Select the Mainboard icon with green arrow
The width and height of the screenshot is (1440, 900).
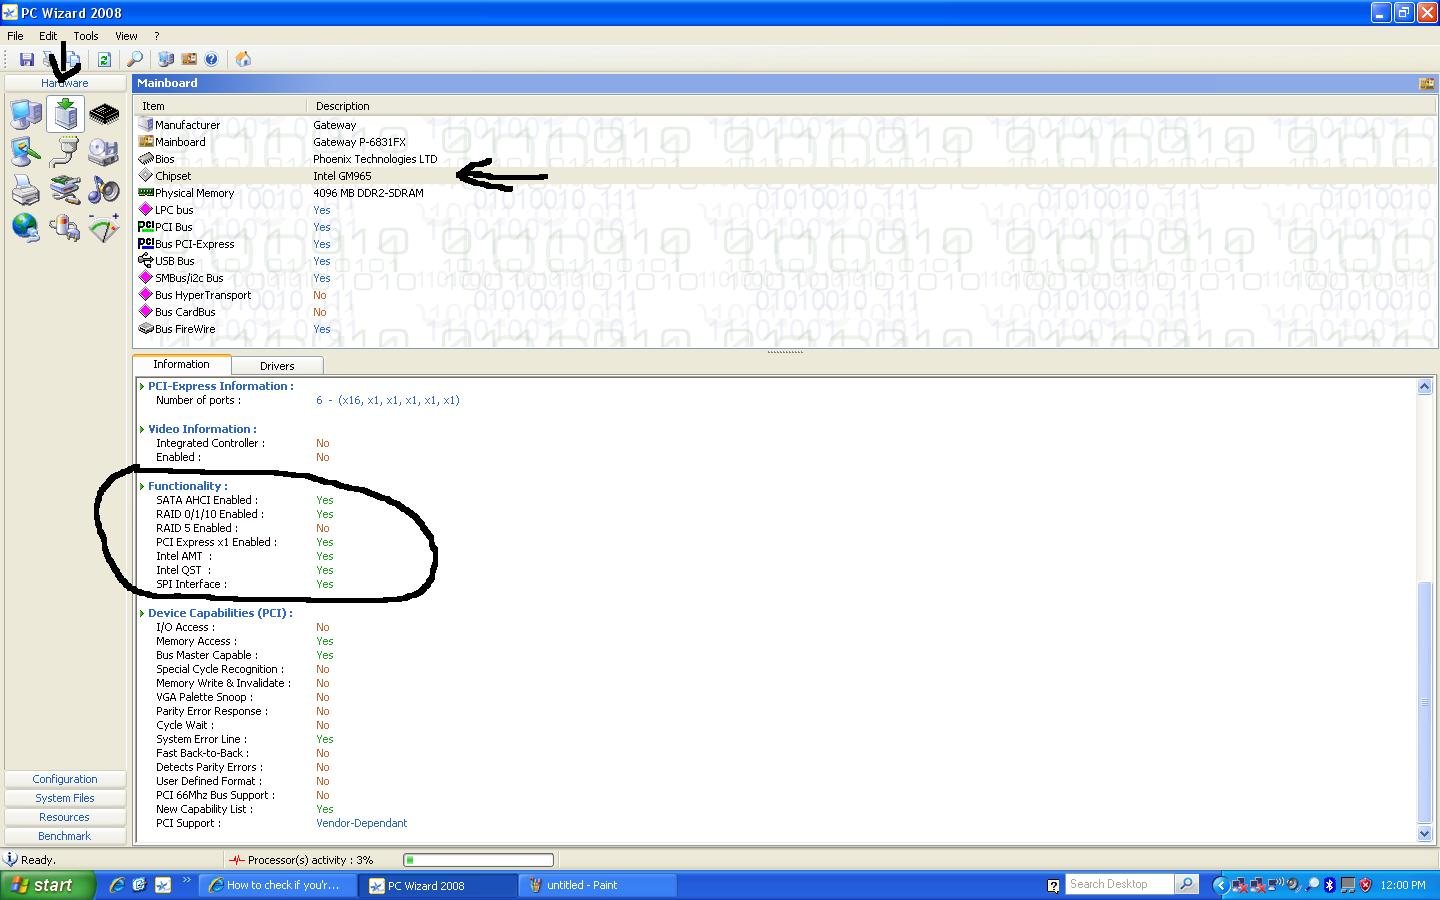(x=65, y=115)
